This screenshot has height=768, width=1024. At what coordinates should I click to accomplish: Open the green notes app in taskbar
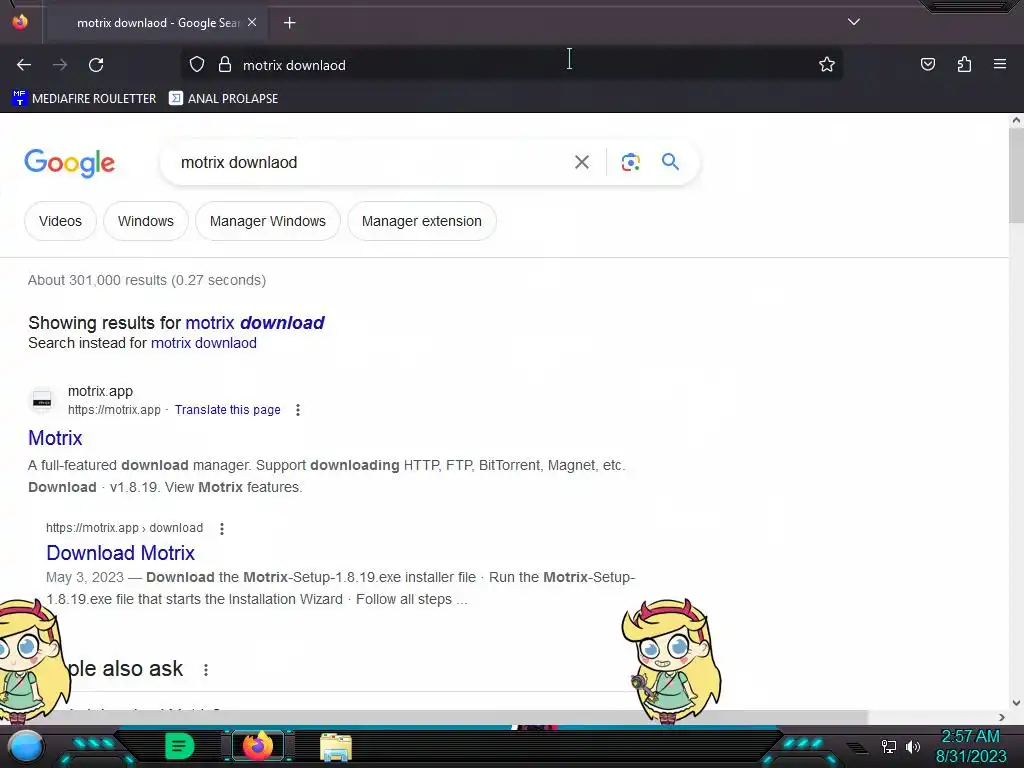click(x=180, y=746)
